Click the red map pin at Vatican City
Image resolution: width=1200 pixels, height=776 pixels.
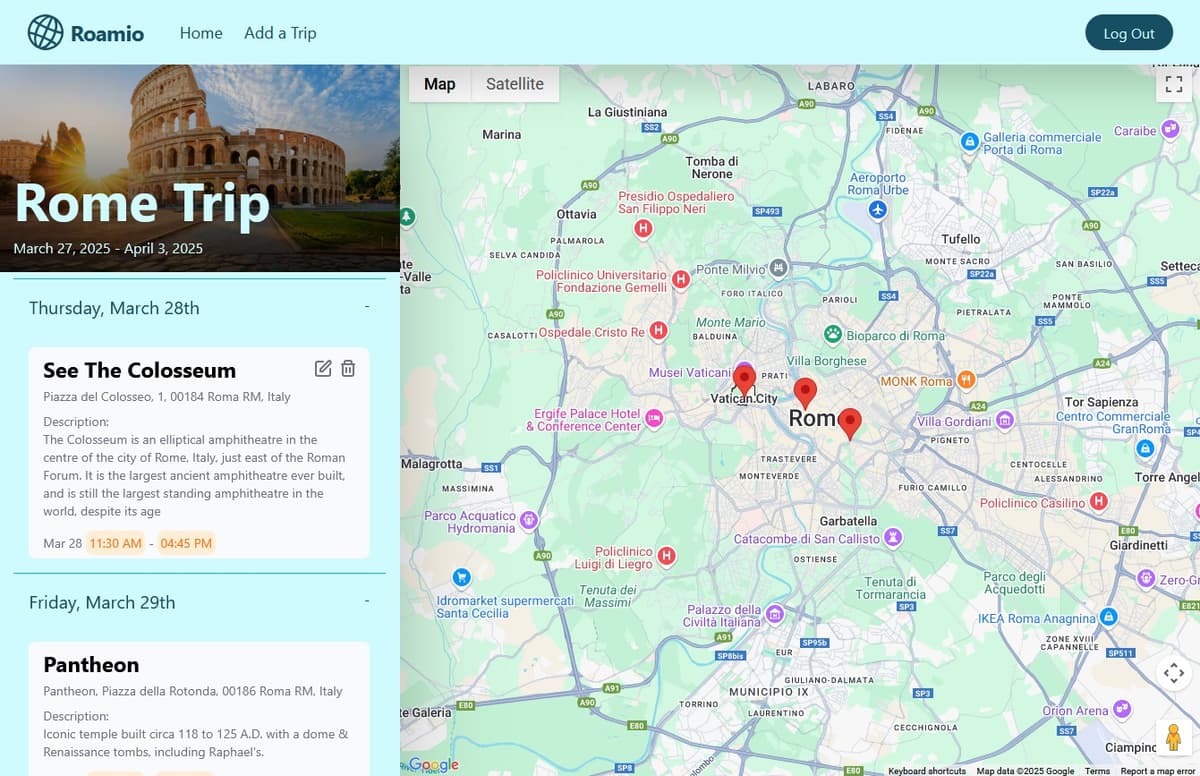coord(744,380)
